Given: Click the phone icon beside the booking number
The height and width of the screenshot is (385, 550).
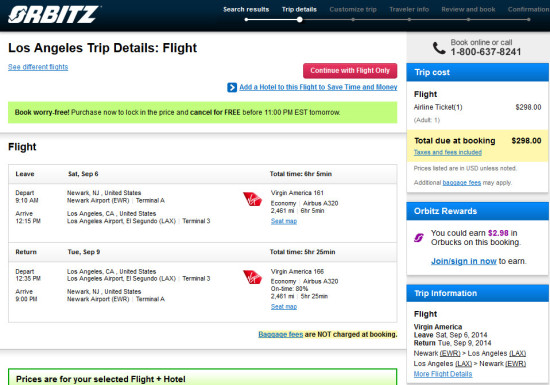Looking at the screenshot, I should [439, 48].
